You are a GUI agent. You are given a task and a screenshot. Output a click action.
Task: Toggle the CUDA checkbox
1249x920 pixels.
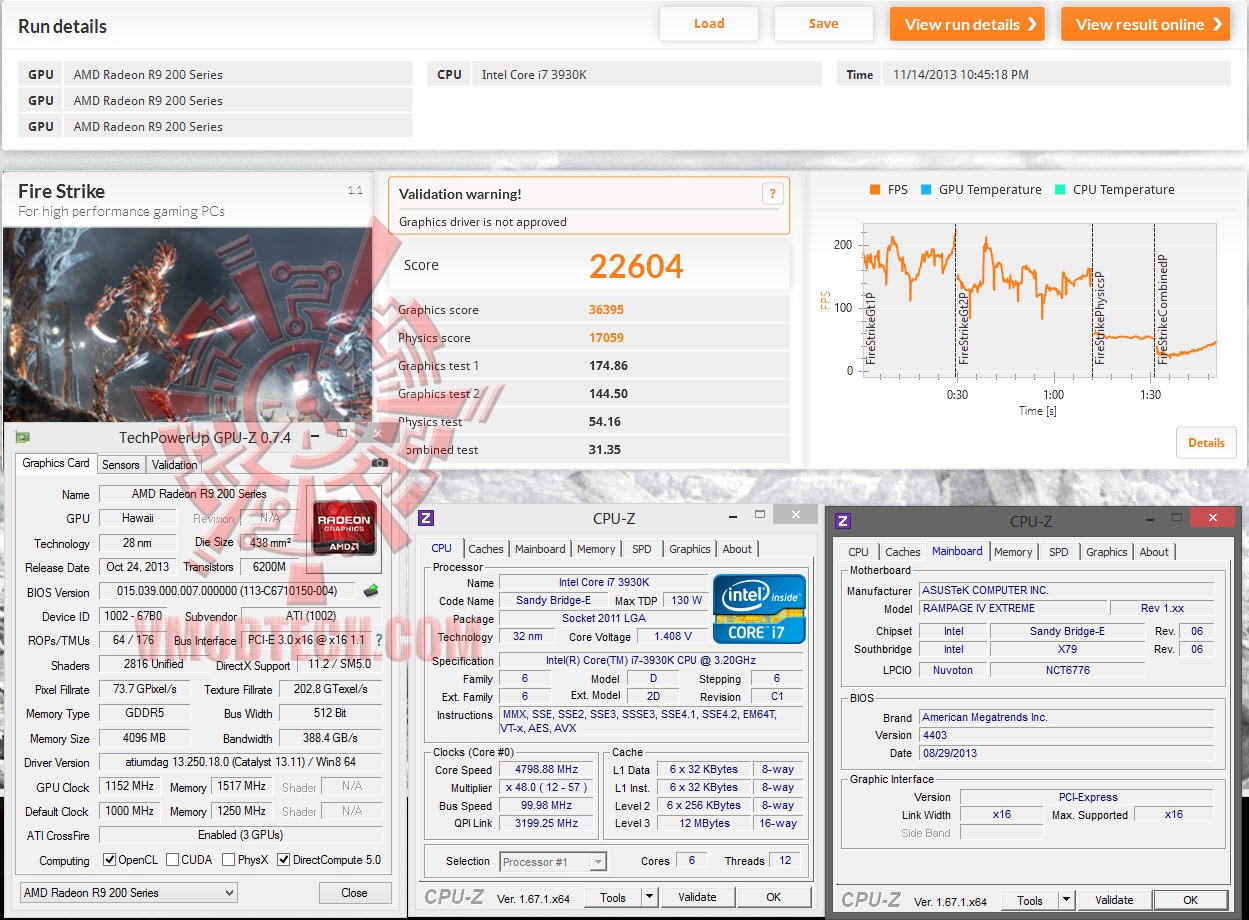point(173,860)
